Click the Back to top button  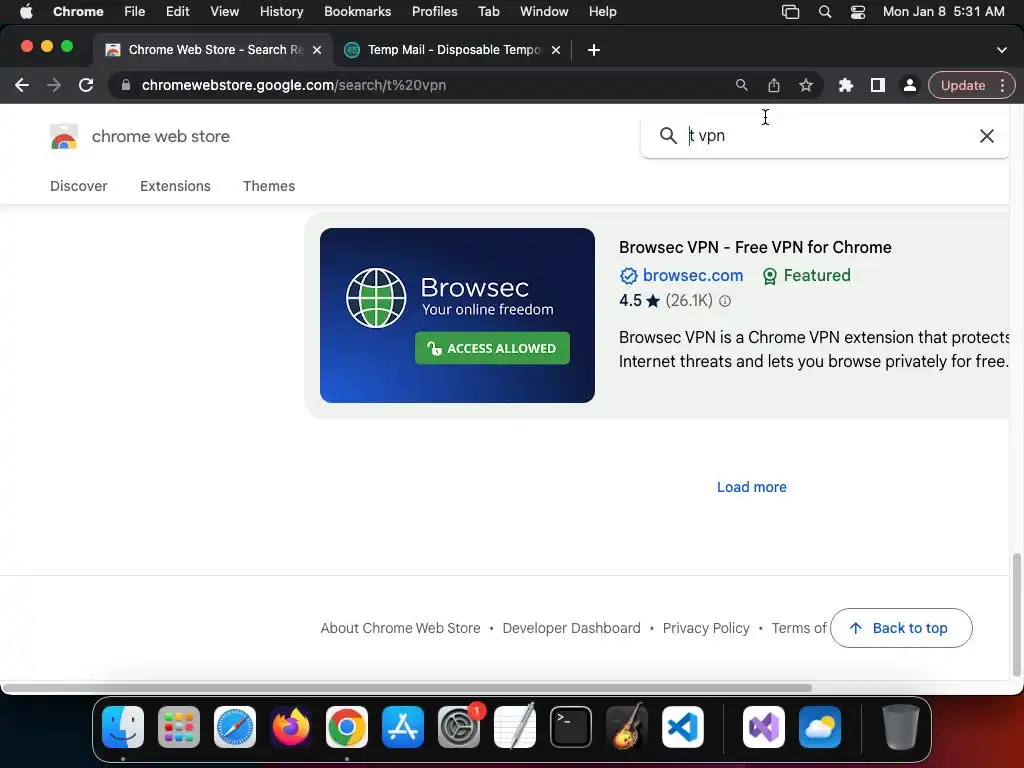tap(901, 628)
